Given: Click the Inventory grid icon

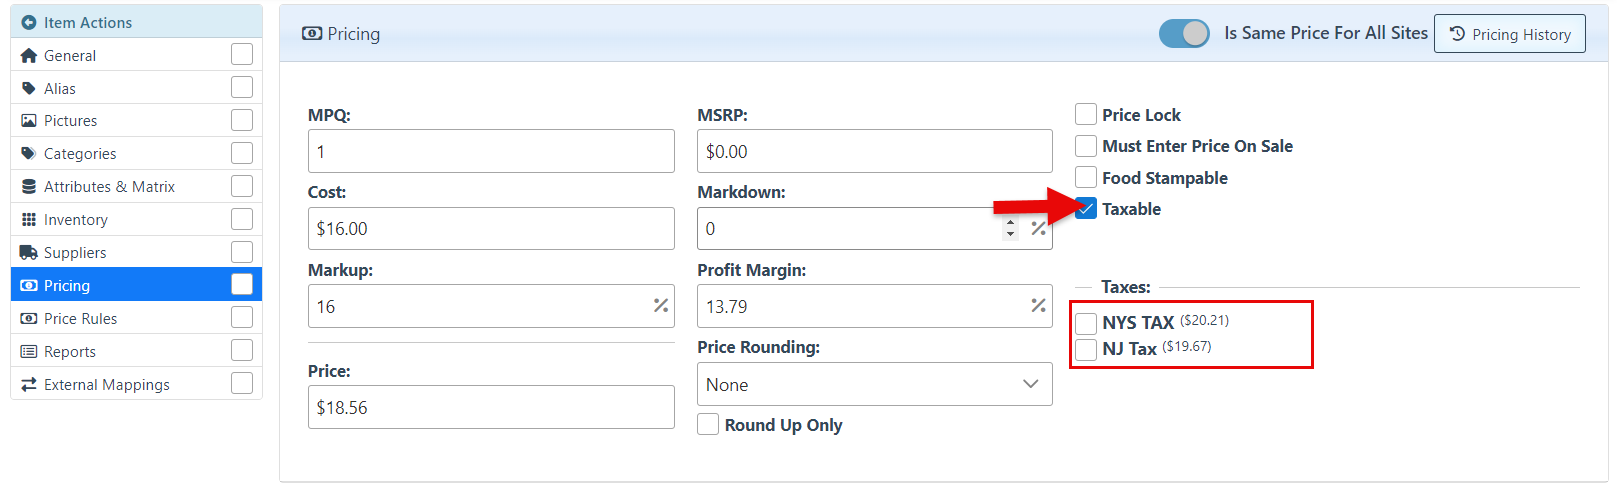Looking at the screenshot, I should (x=28, y=220).
